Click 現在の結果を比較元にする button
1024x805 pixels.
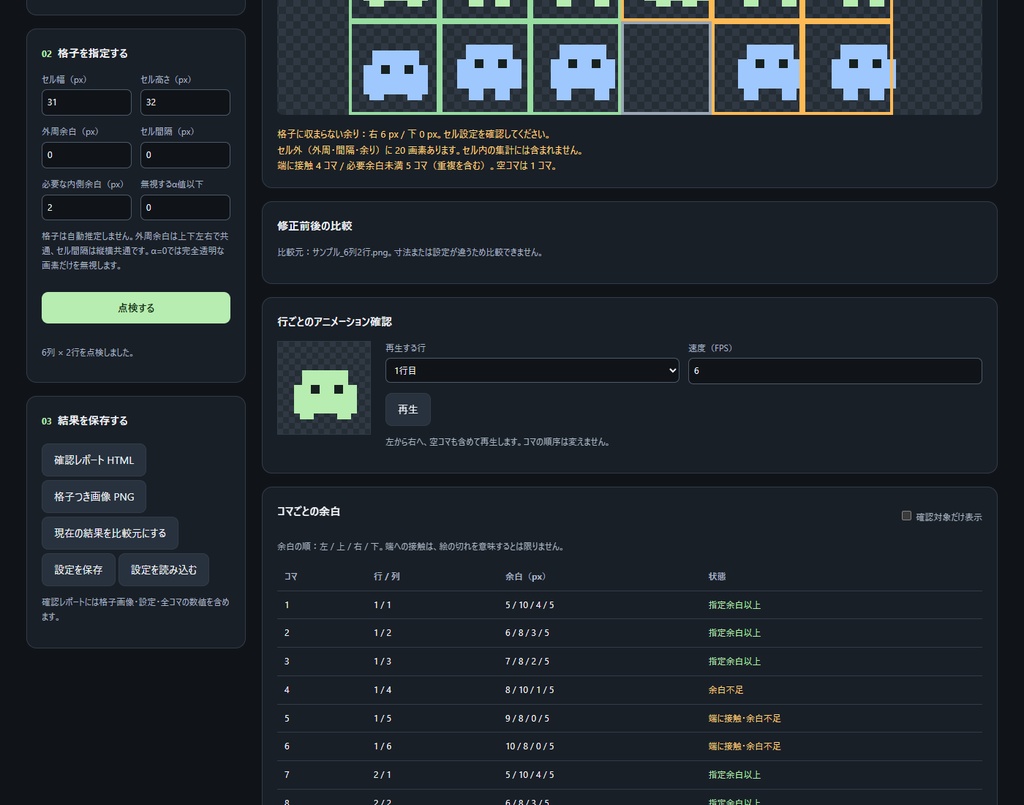[110, 533]
